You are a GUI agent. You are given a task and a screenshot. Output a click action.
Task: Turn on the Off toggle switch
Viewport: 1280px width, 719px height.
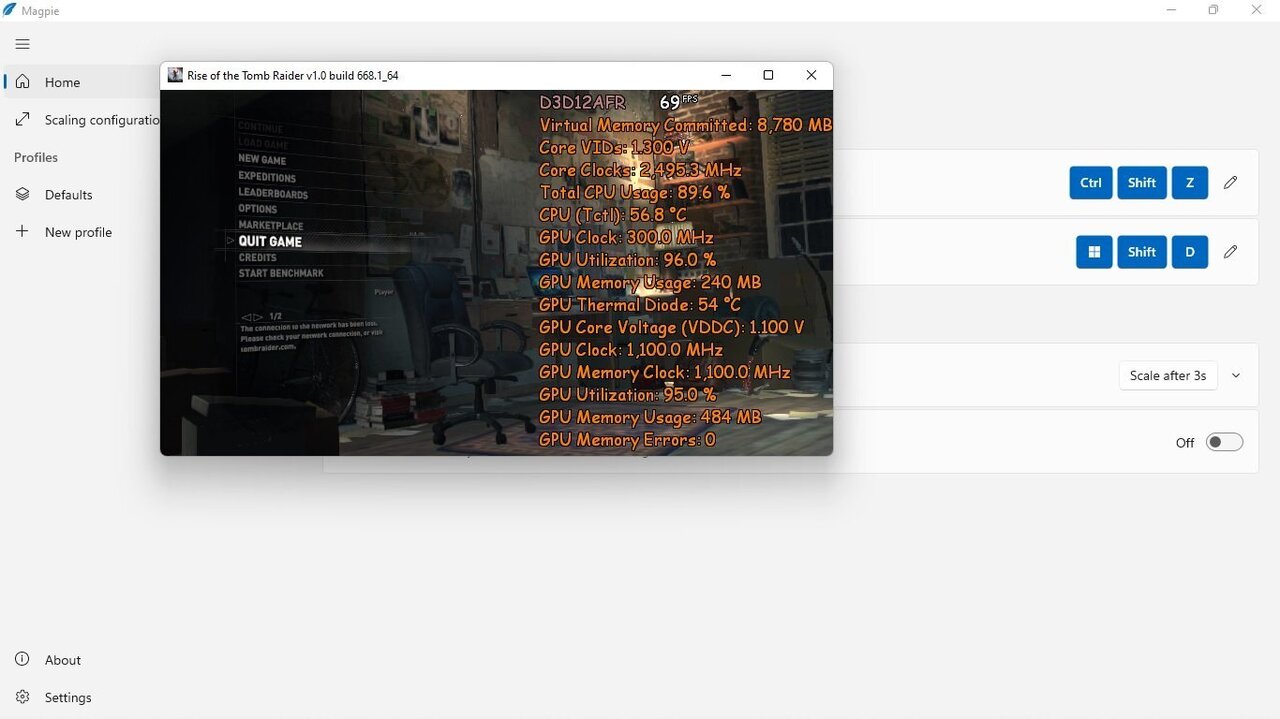(x=1223, y=442)
